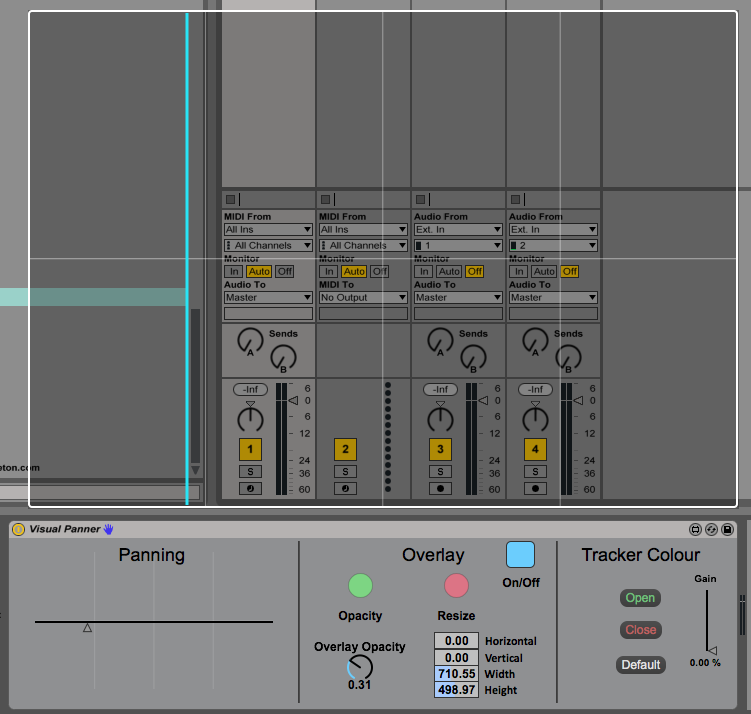Screen dimensions: 751x714
Task: Click the save preset icon on Visual Panner
Action: point(727,529)
